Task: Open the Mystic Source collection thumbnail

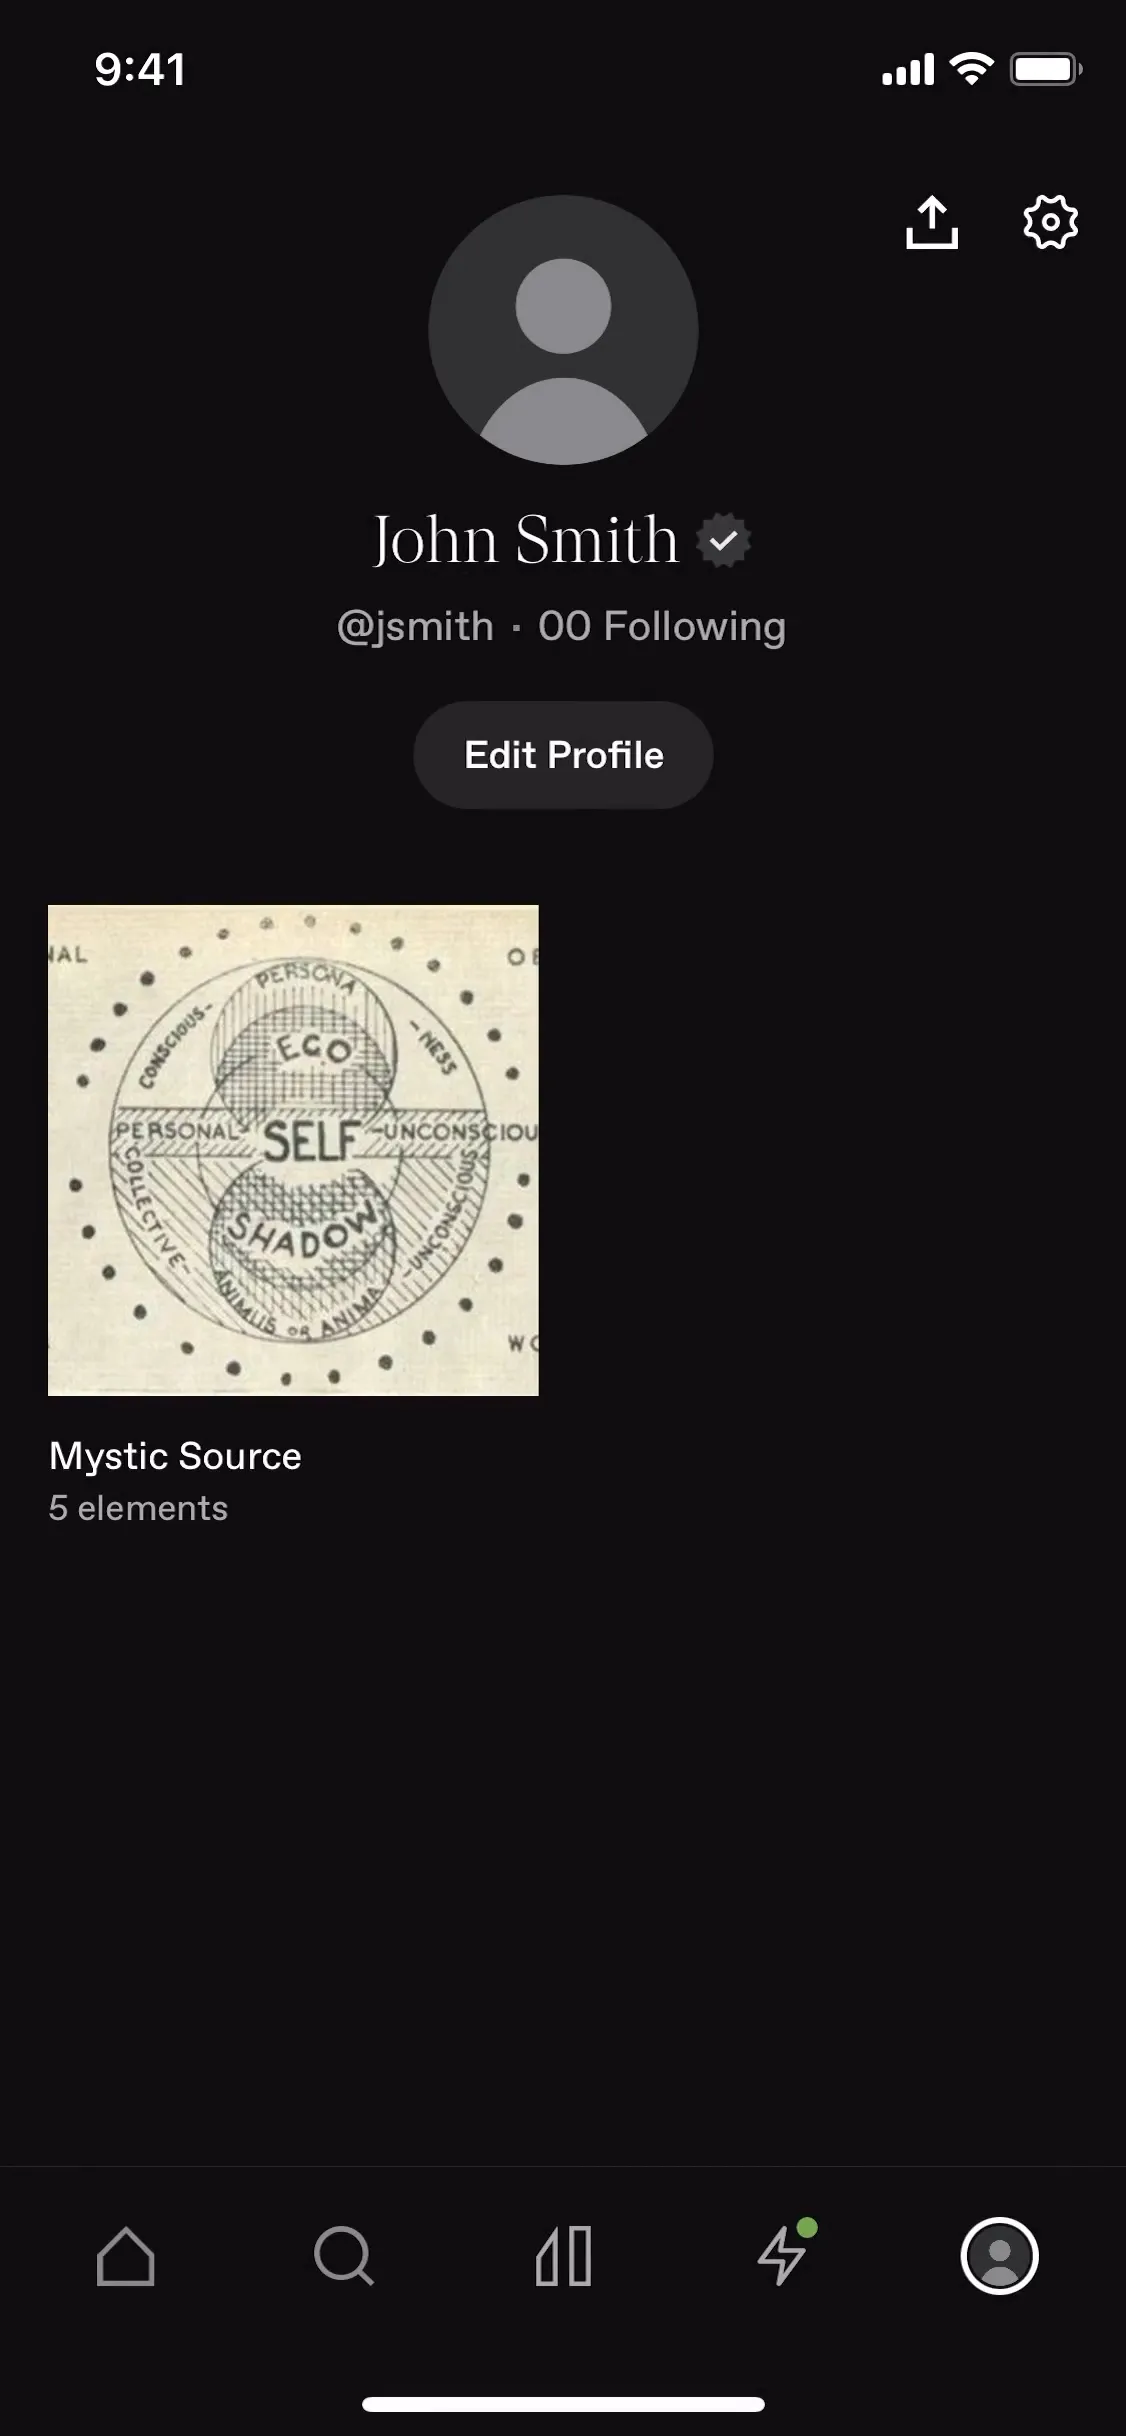Action: coord(293,1150)
